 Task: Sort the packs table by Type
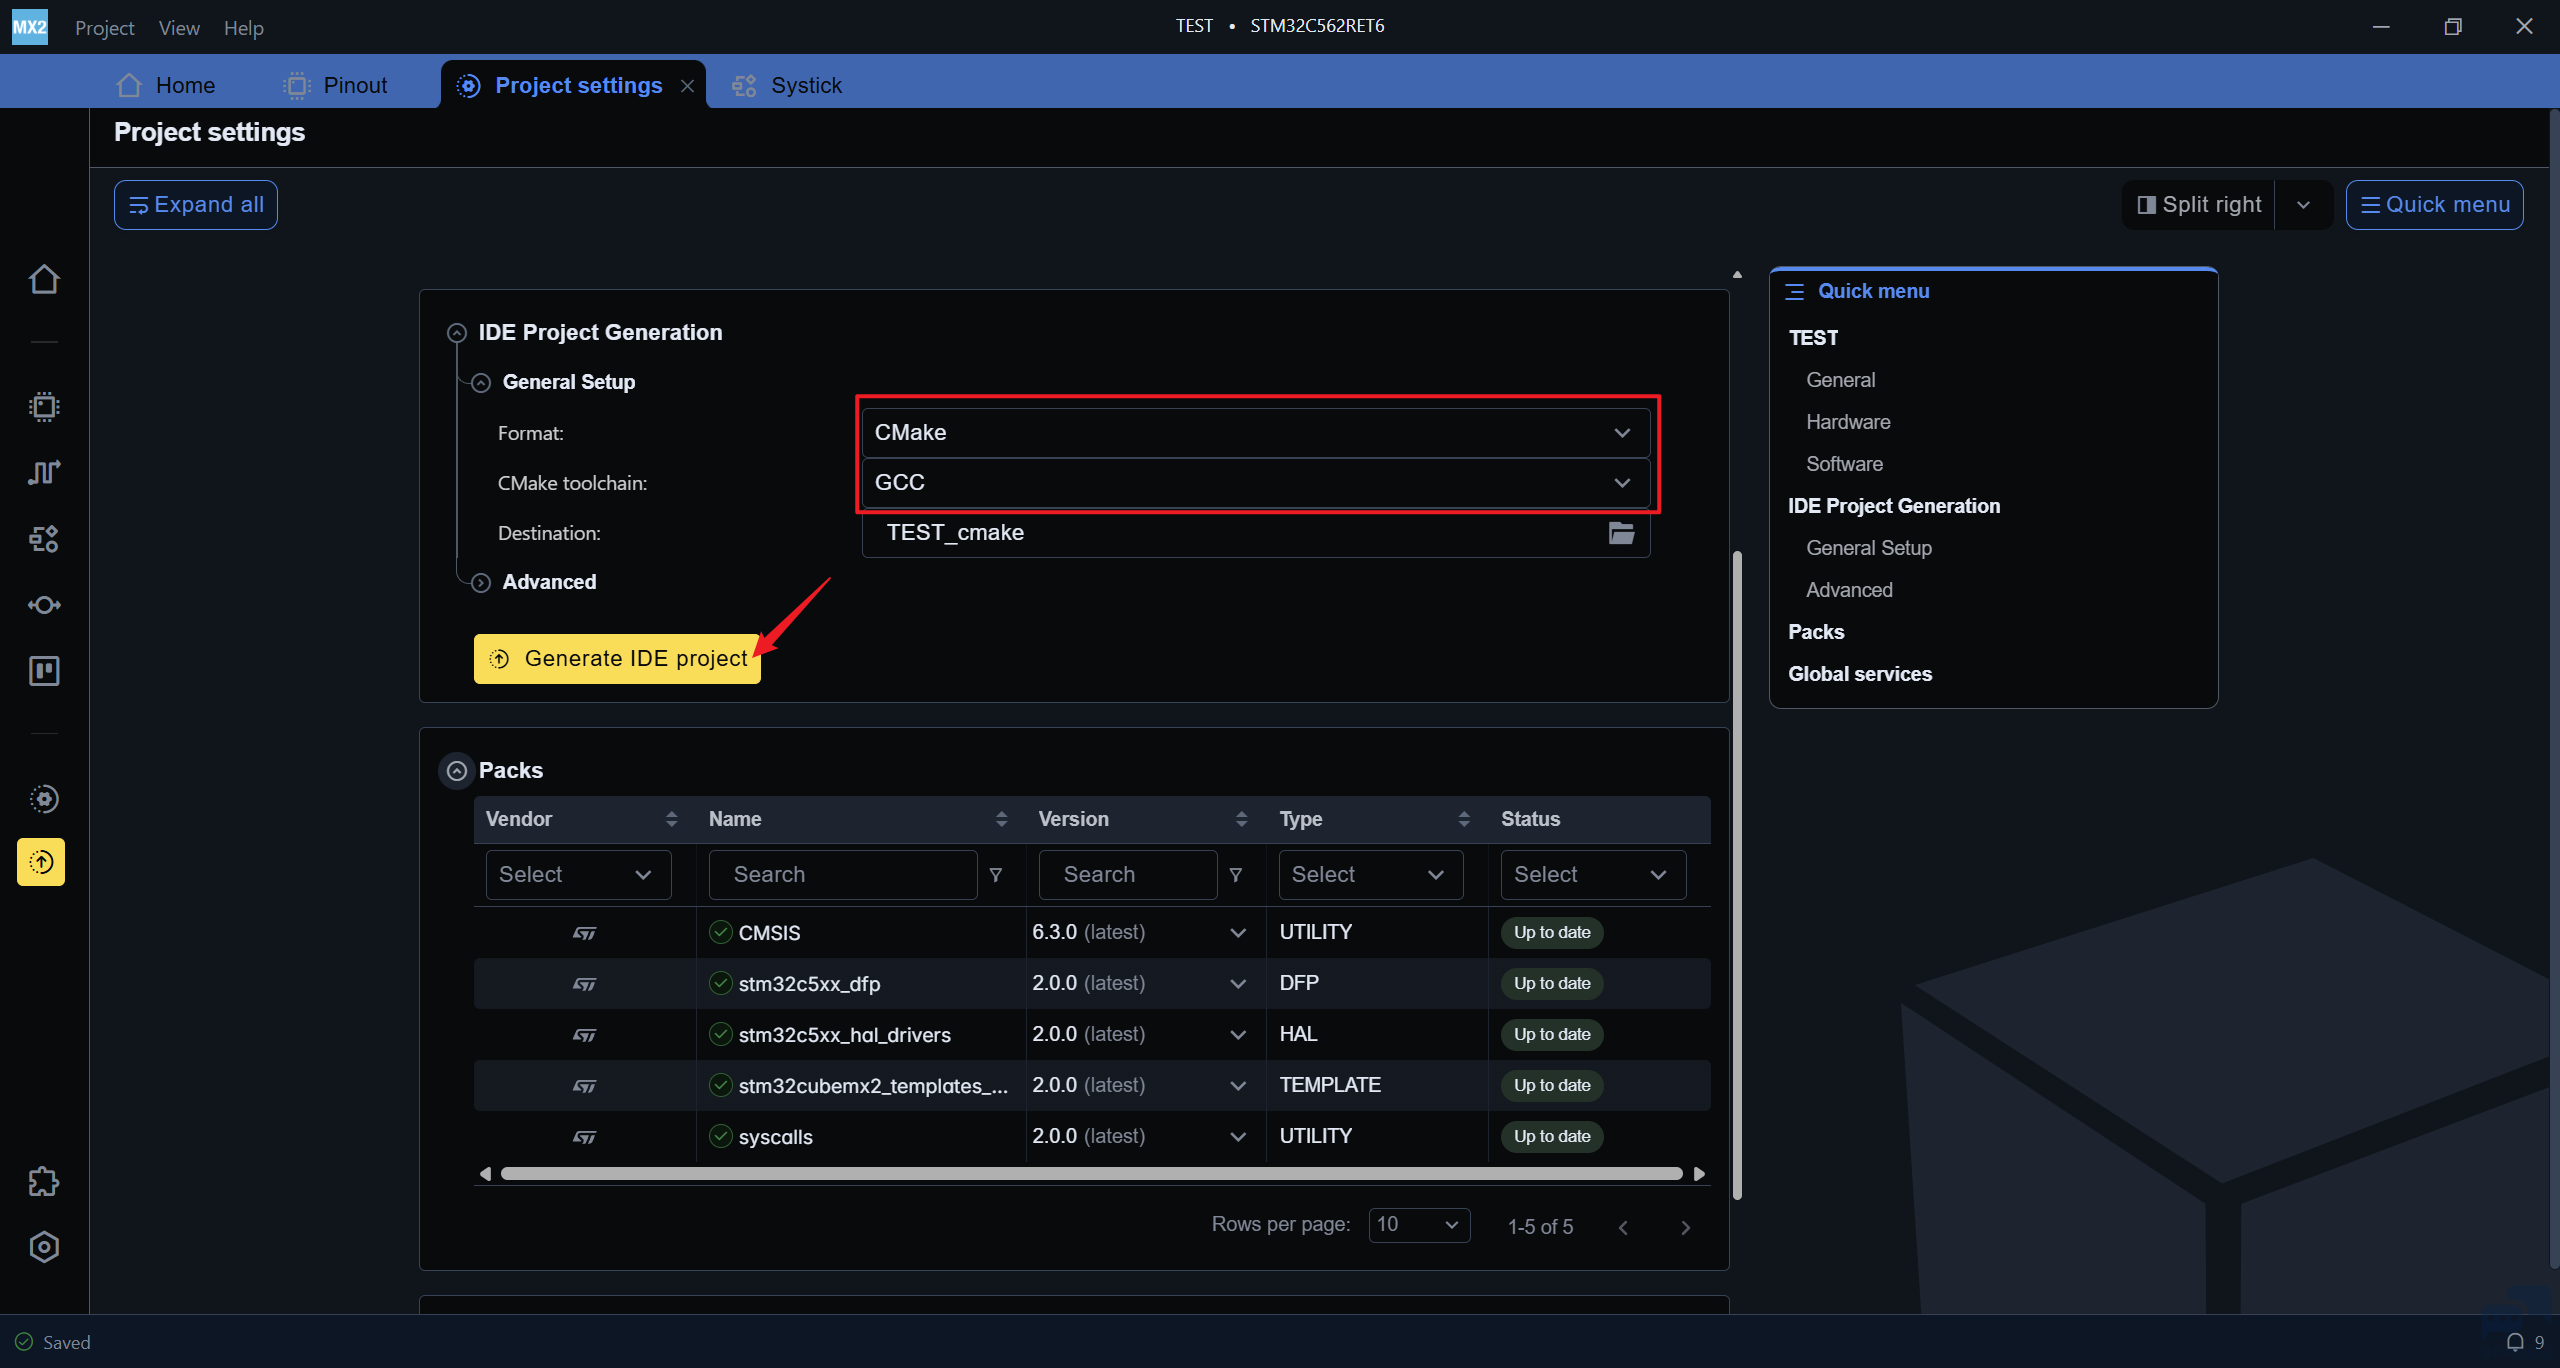[1464, 819]
